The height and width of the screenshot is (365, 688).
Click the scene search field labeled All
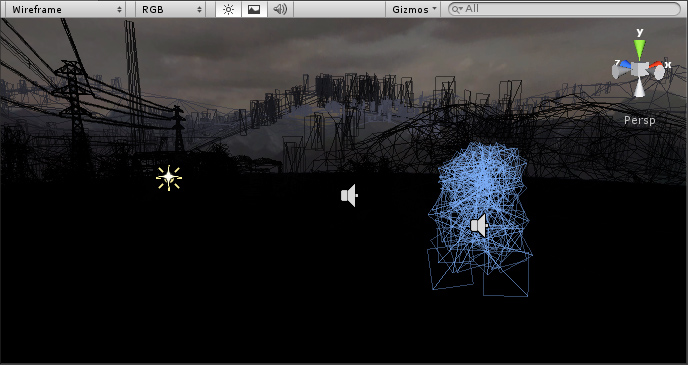tap(564, 9)
